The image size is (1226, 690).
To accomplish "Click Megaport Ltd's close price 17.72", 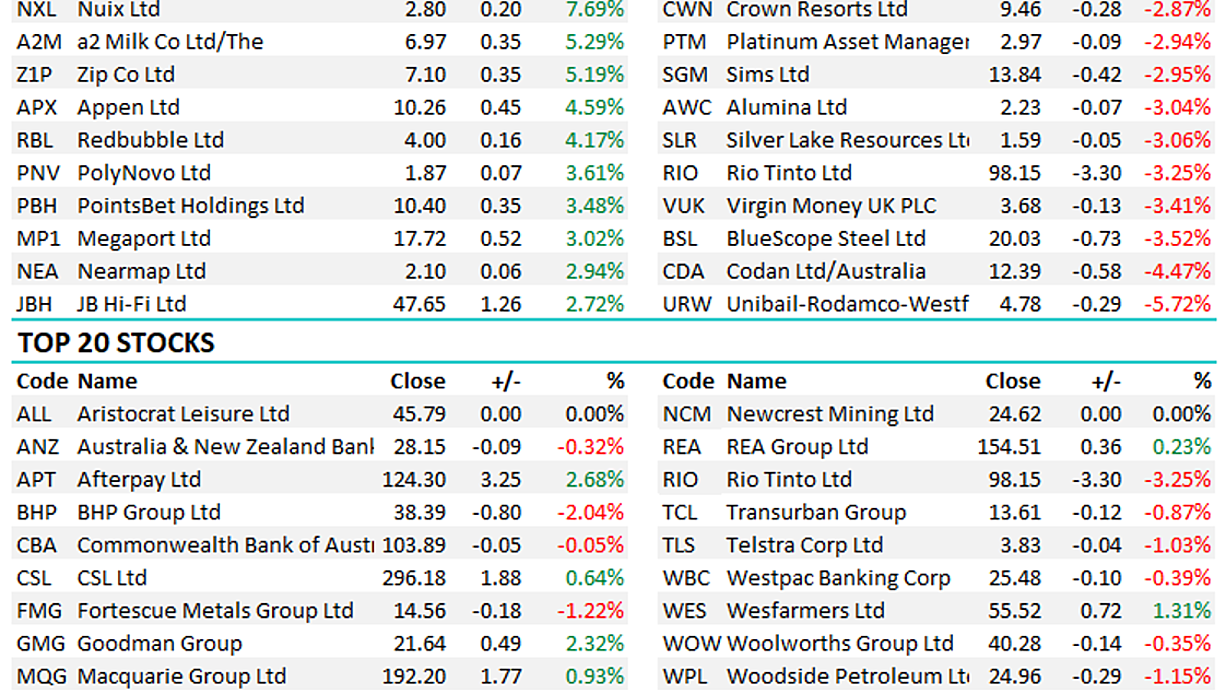I will 419,239.
